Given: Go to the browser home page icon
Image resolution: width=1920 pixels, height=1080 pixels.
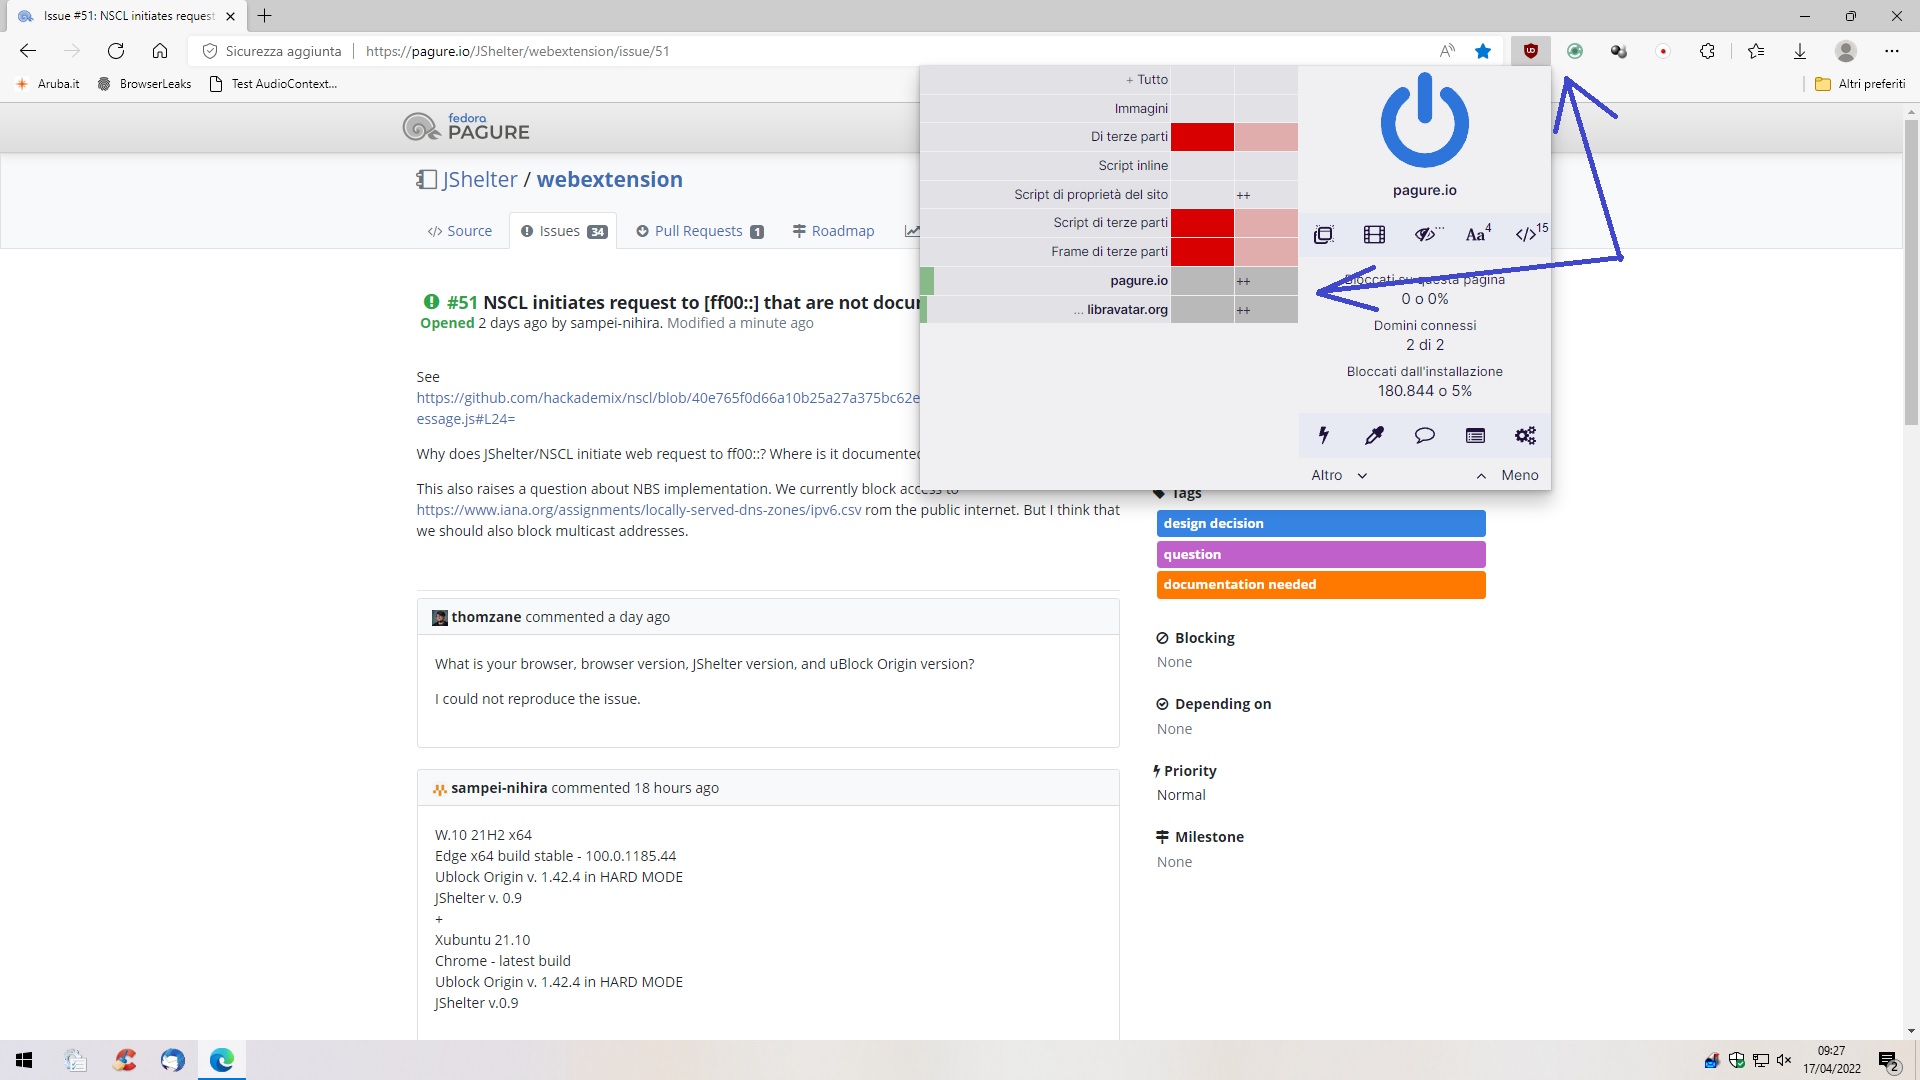Looking at the screenshot, I should 160,51.
